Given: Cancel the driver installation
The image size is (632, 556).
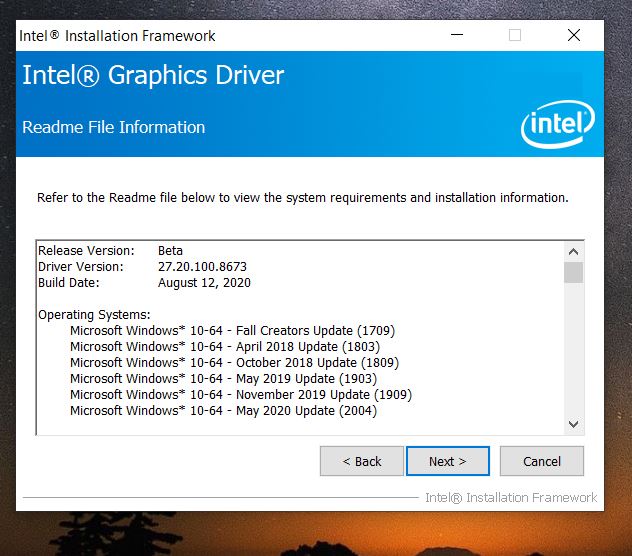Looking at the screenshot, I should [542, 461].
